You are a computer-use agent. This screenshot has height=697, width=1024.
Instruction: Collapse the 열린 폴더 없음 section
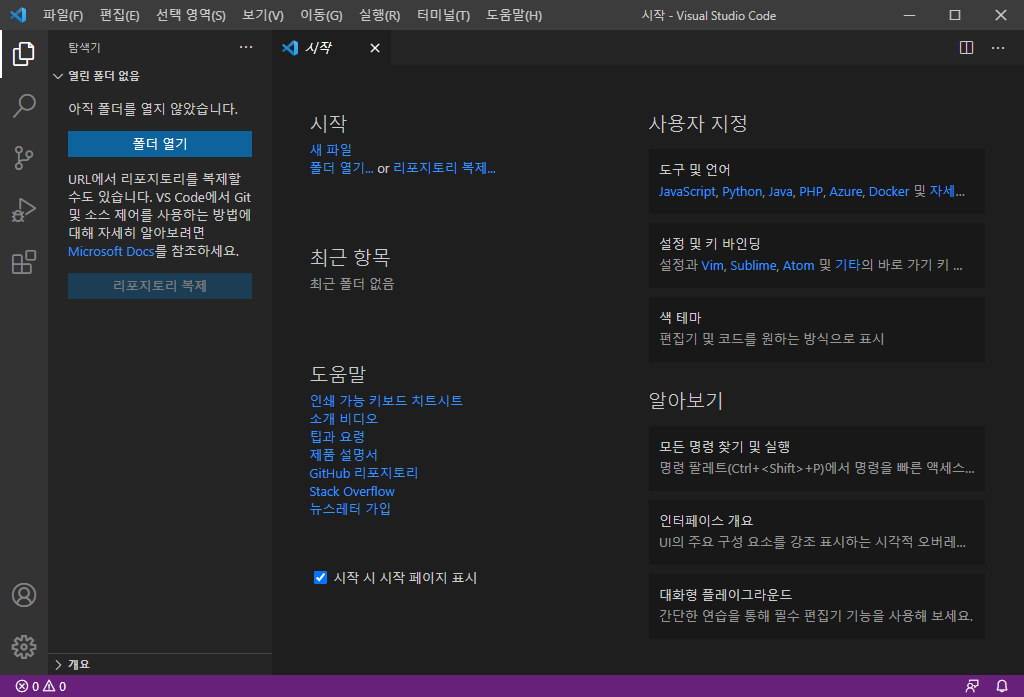[161, 76]
